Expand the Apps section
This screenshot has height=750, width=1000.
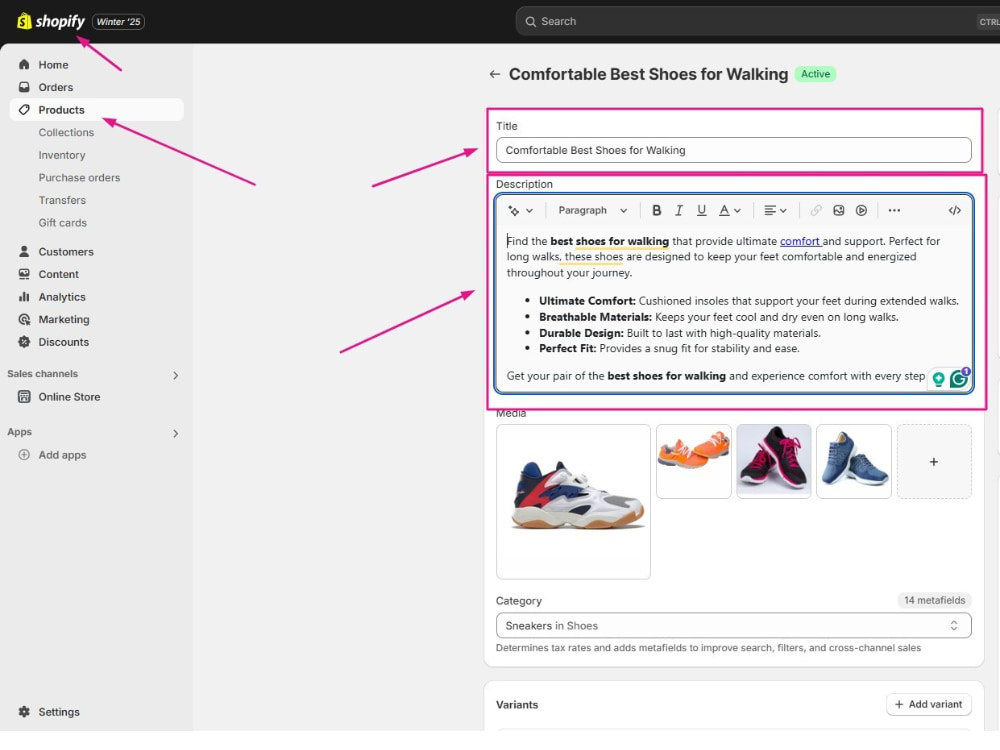[175, 433]
